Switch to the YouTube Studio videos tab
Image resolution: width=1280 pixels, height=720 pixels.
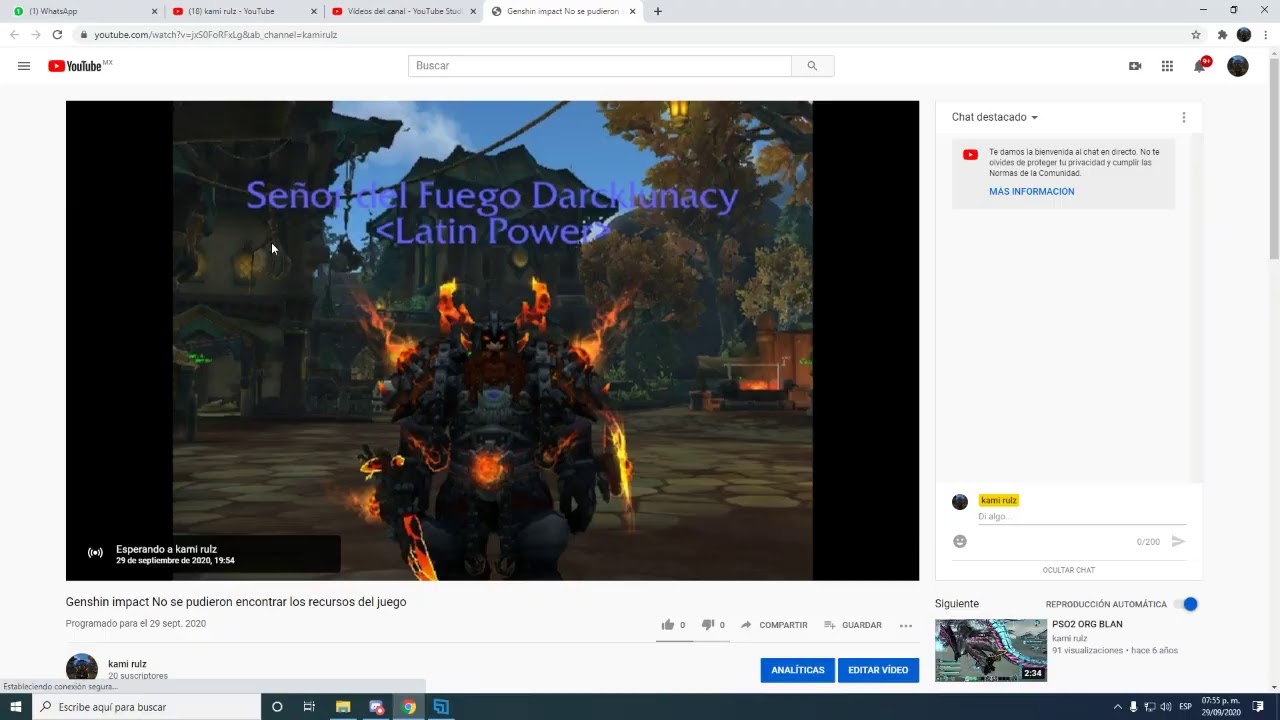404,11
